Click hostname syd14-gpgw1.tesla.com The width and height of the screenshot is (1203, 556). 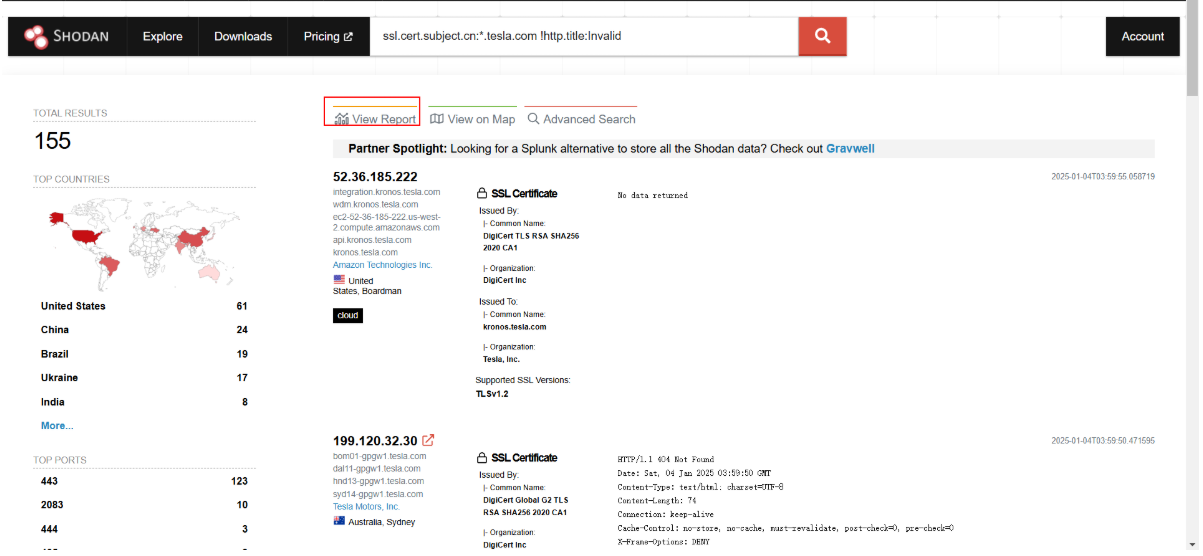[x=378, y=494]
